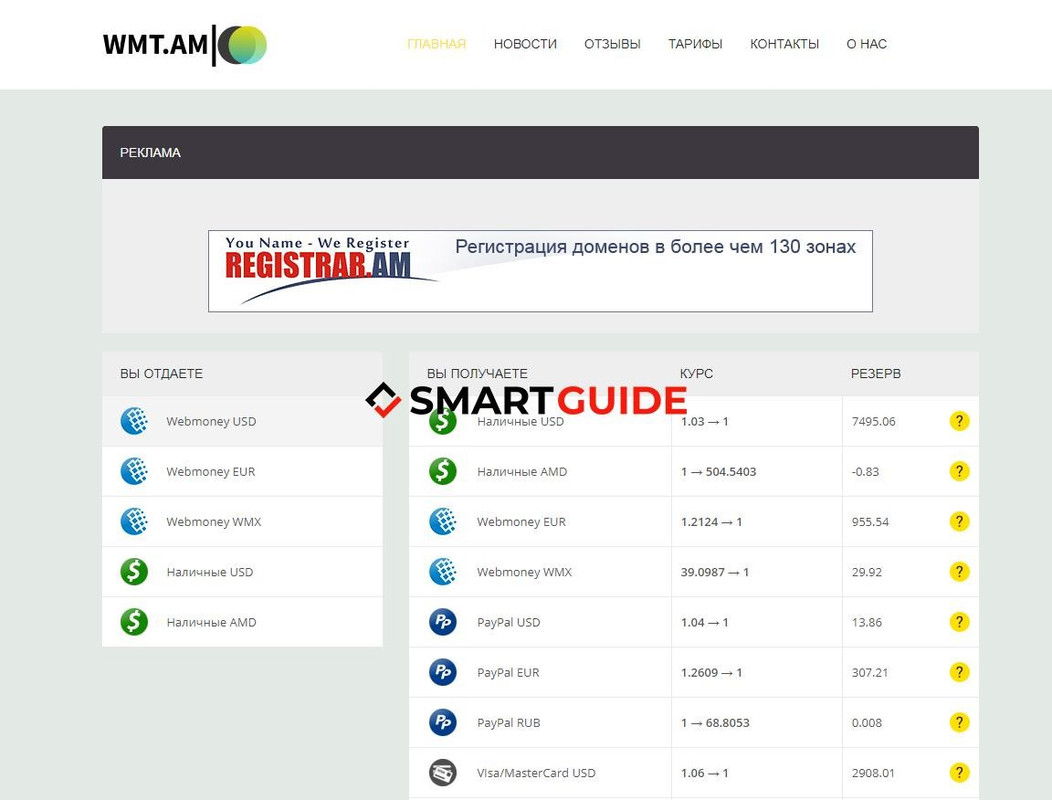1052x800 pixels.
Task: Pick Webmoney WMX in ВЫ ПОЛУЧАЕТЕ
Action: (524, 572)
